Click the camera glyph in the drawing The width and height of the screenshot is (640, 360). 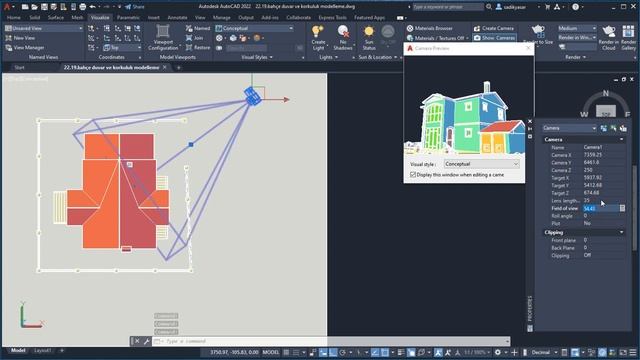click(252, 96)
